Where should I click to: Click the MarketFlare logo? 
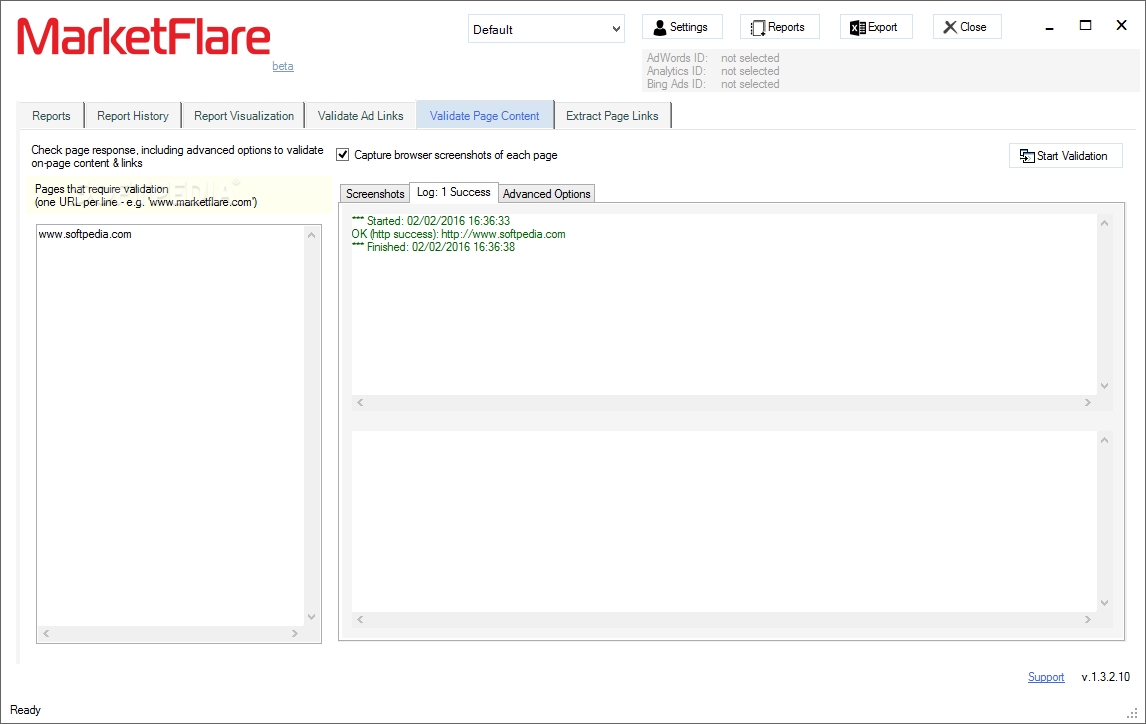[143, 37]
